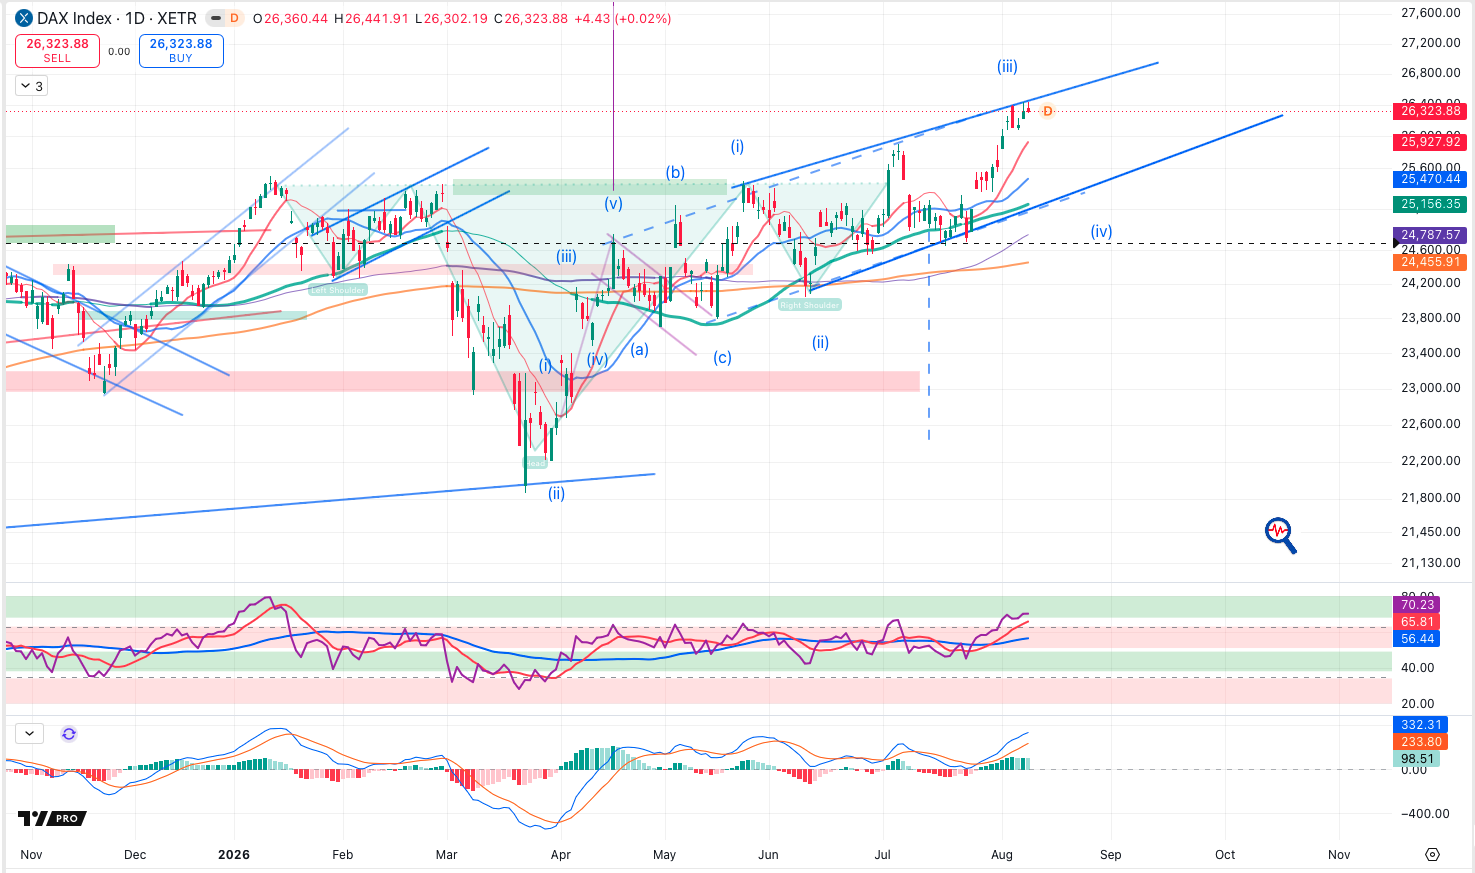Image resolution: width=1475 pixels, height=873 pixels.
Task: Open the DAX Index 1D XETR symbol title
Action: click(117, 18)
